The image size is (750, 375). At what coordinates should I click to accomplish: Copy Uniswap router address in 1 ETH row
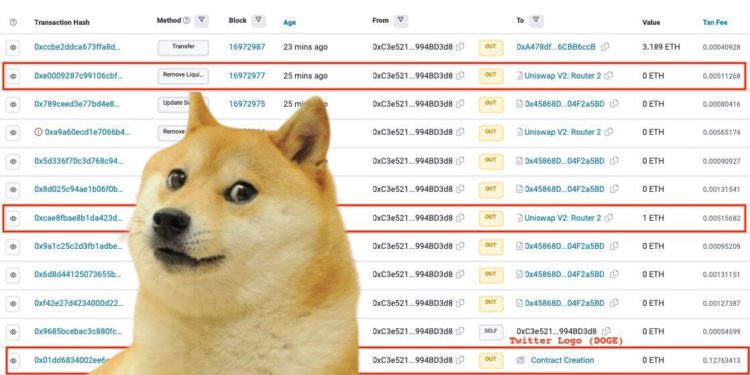tap(609, 218)
